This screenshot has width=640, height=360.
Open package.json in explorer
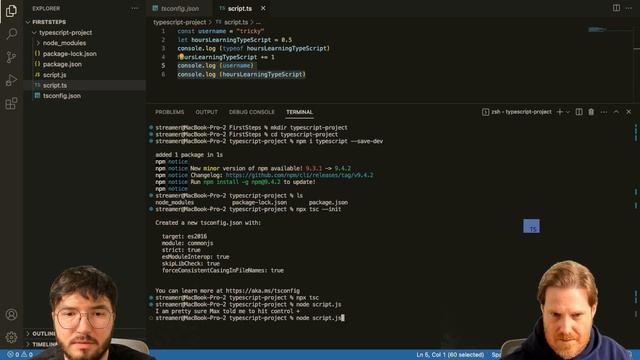click(x=85, y=64)
